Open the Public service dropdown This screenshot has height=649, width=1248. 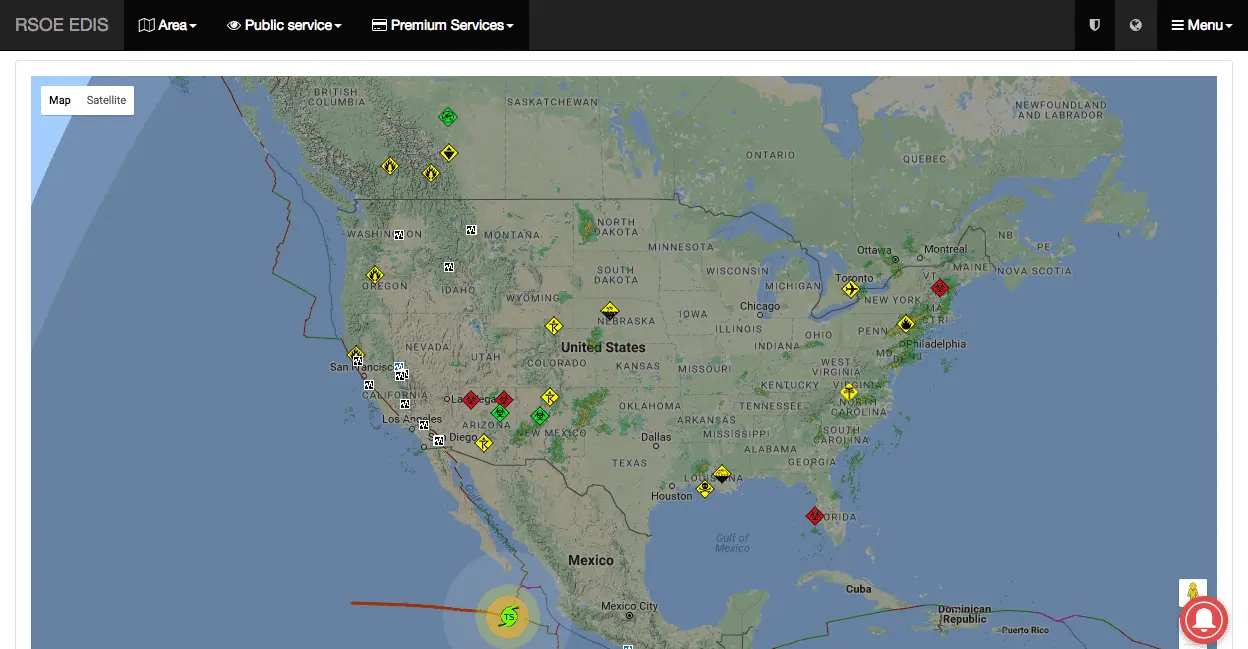(284, 25)
